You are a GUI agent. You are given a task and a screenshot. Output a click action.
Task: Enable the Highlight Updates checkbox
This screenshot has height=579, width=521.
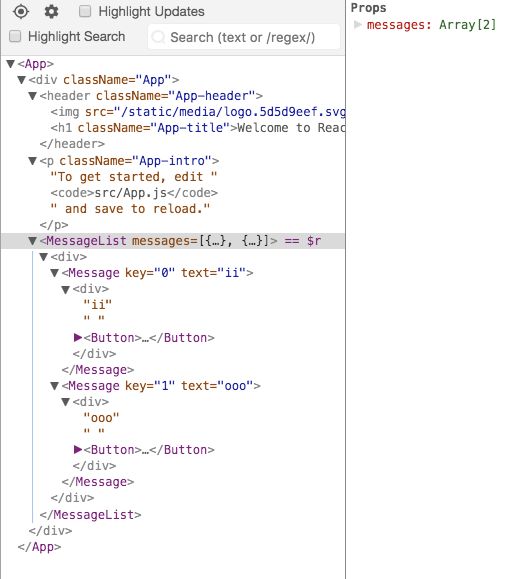click(x=85, y=11)
